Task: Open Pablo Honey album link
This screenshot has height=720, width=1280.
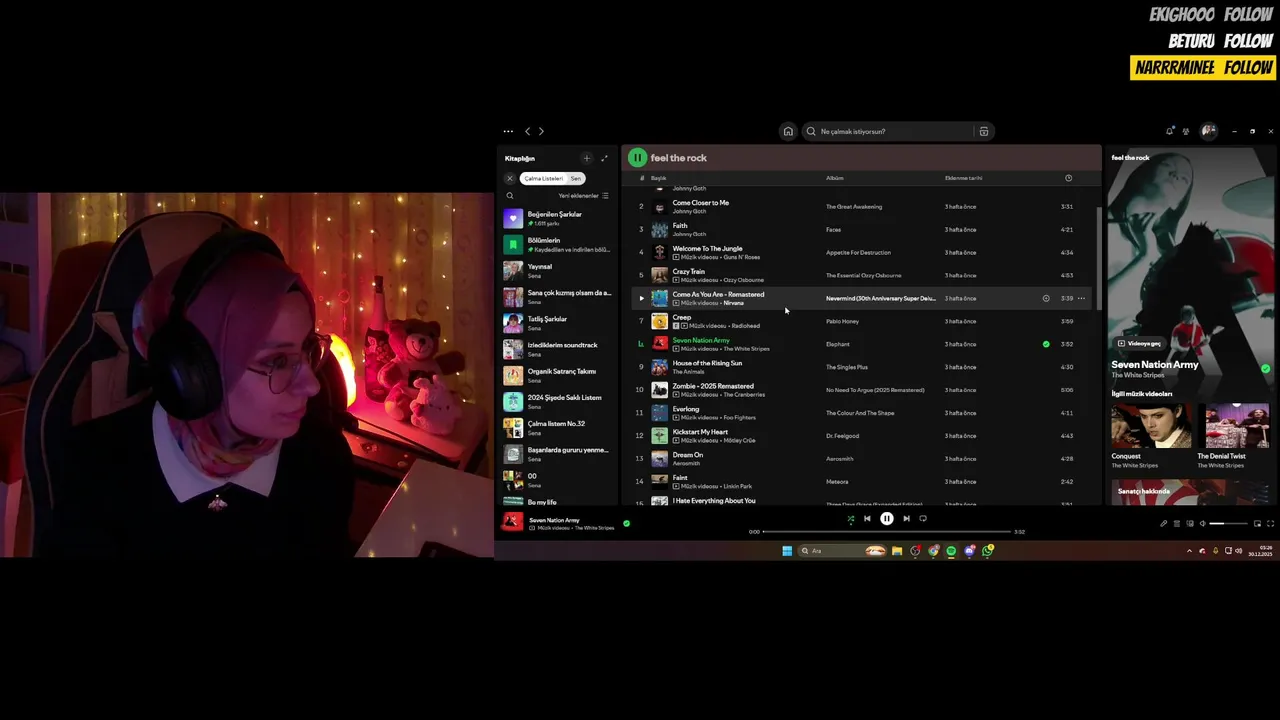Action: [842, 321]
